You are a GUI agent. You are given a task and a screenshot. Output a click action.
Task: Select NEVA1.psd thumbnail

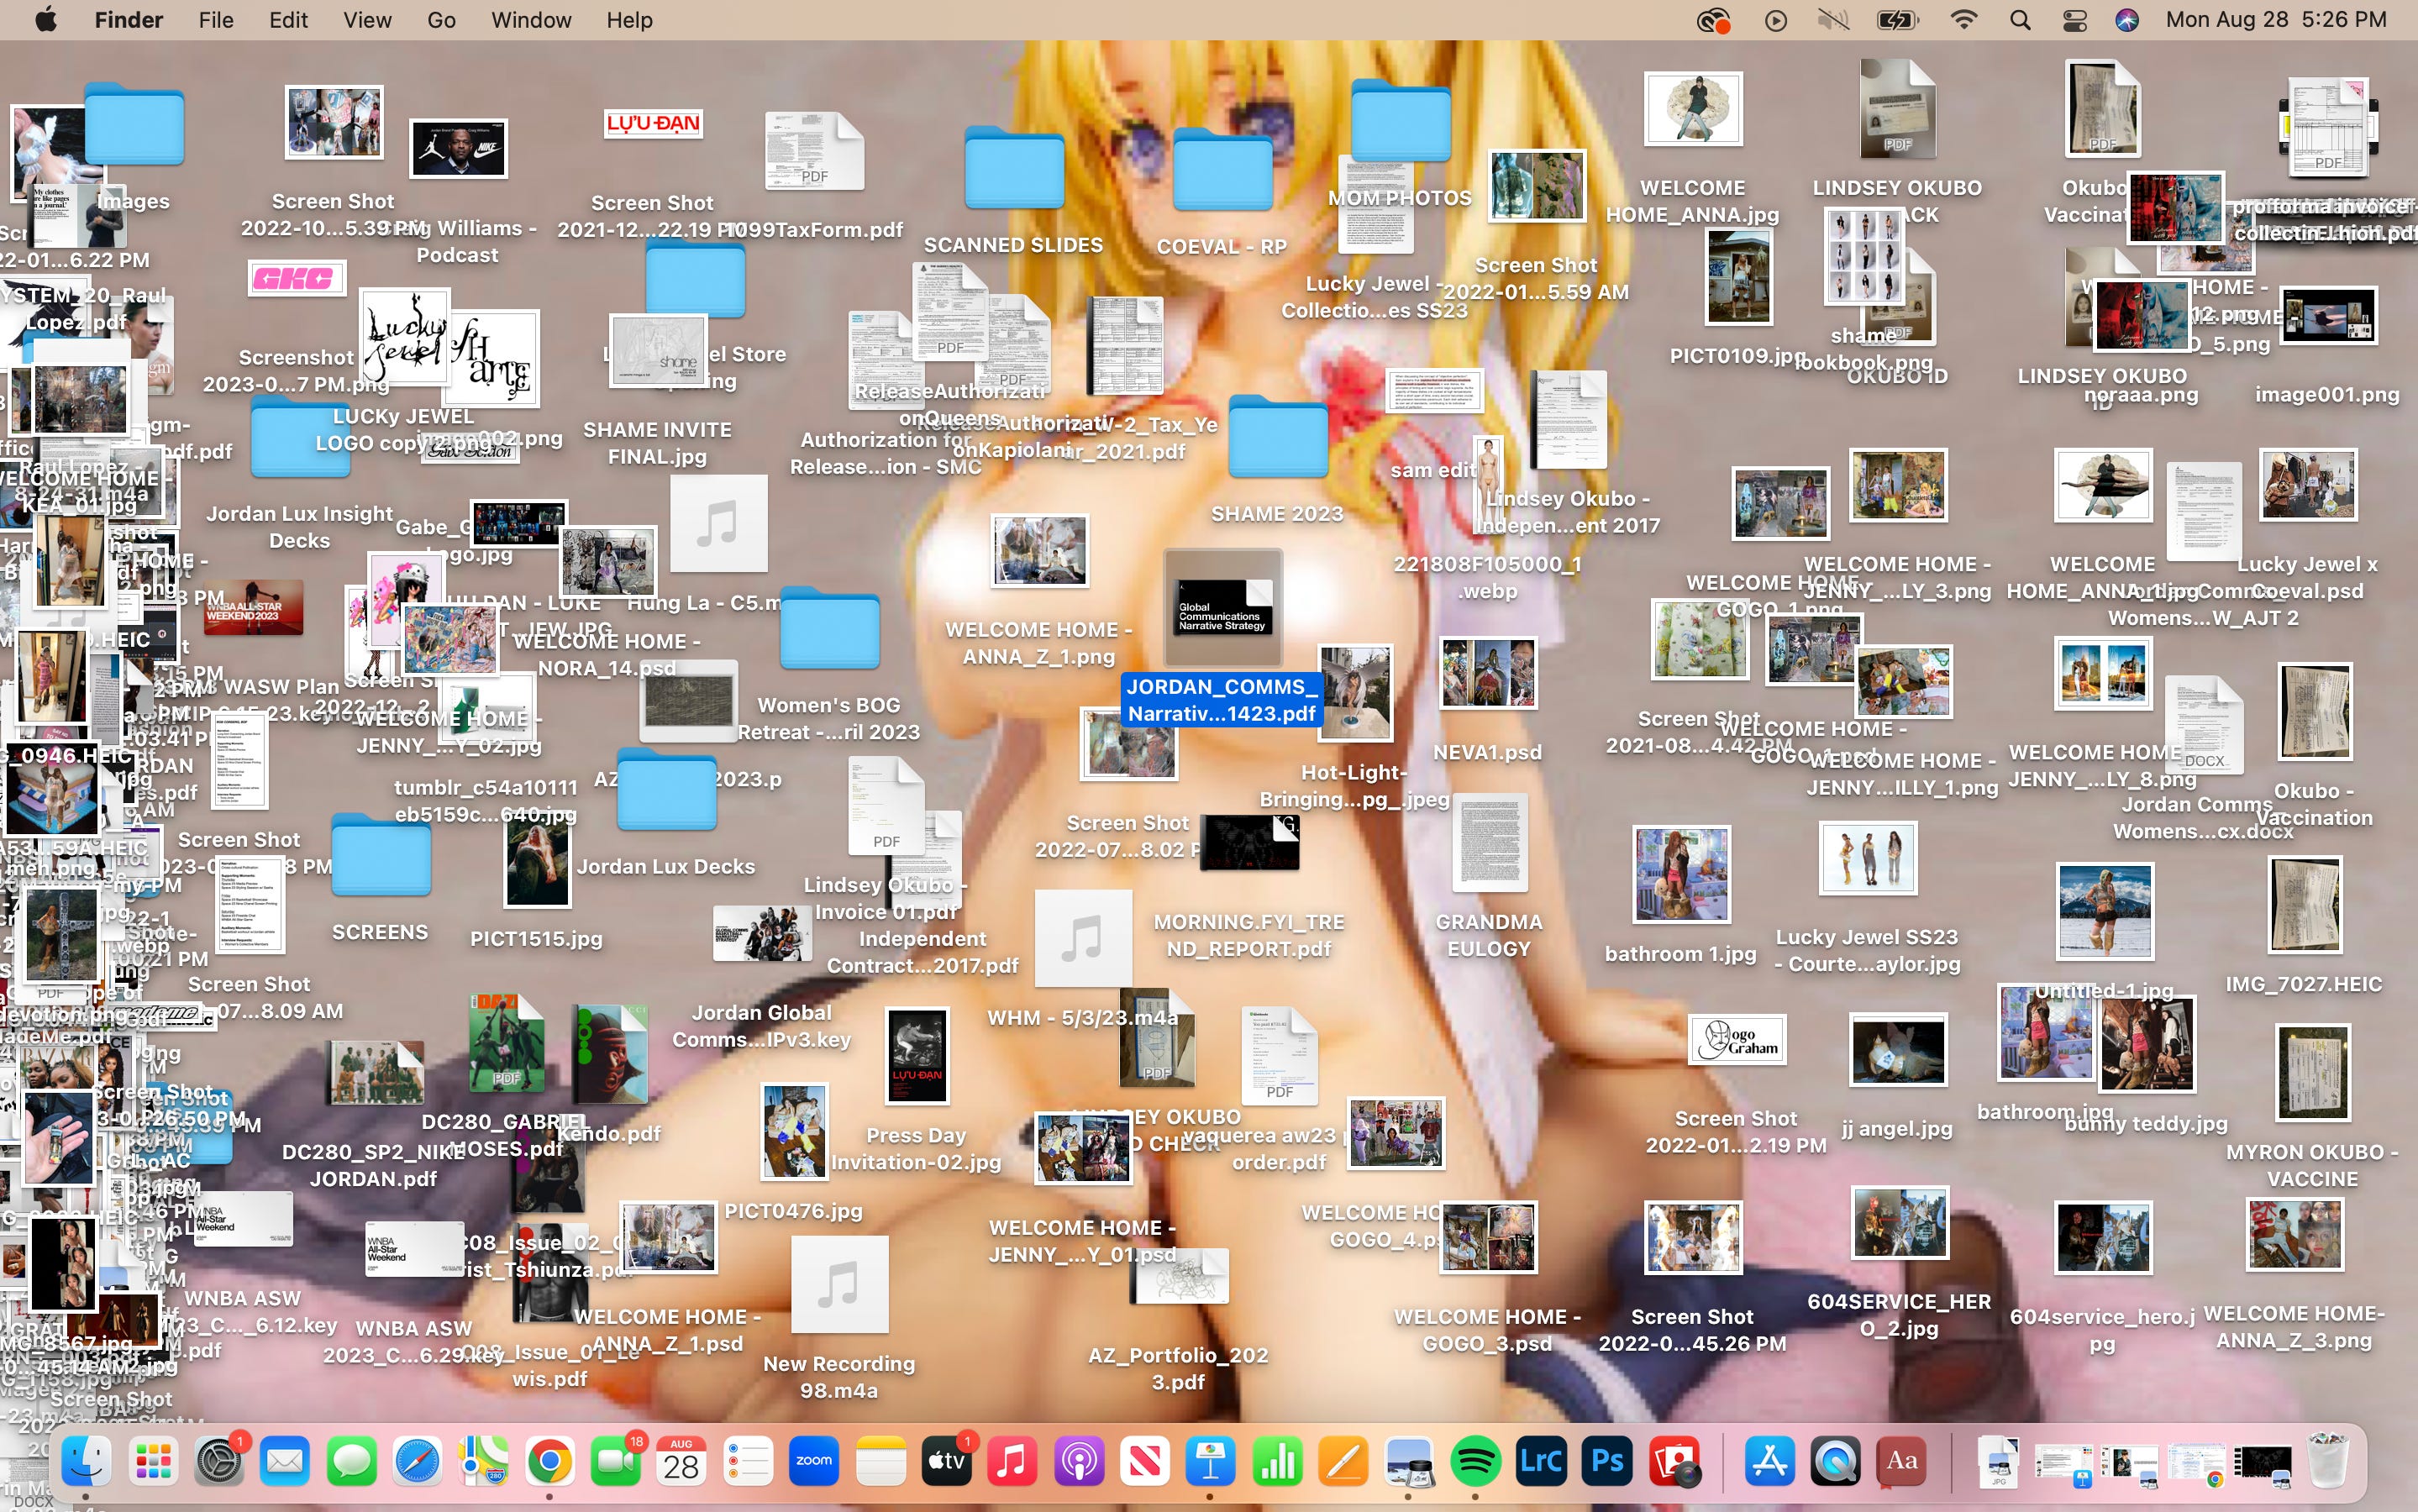point(1487,673)
